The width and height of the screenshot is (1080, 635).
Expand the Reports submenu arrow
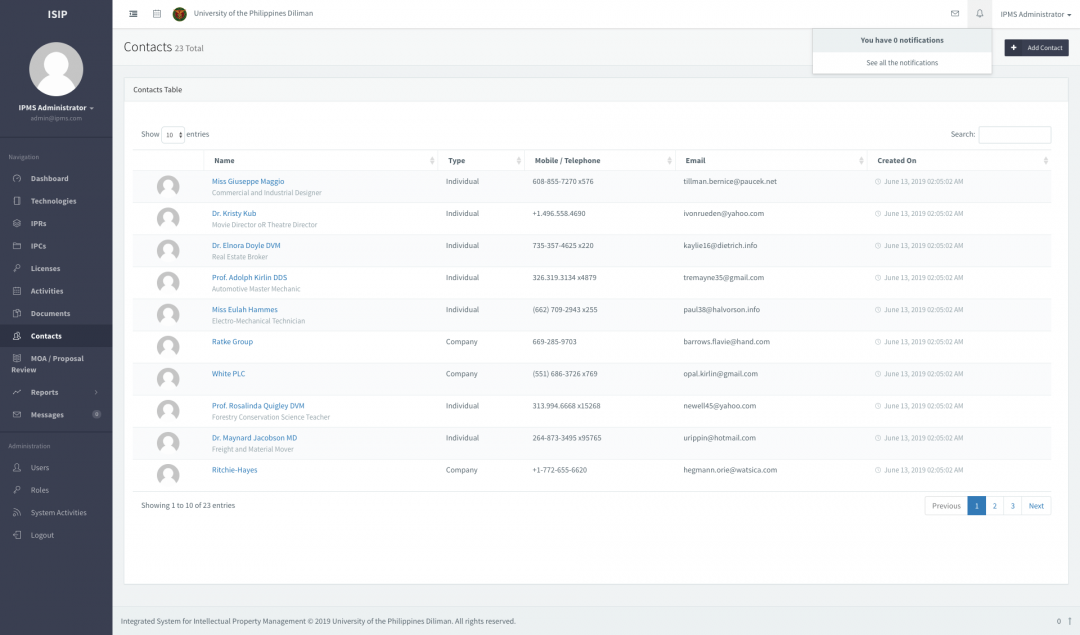[96, 393]
